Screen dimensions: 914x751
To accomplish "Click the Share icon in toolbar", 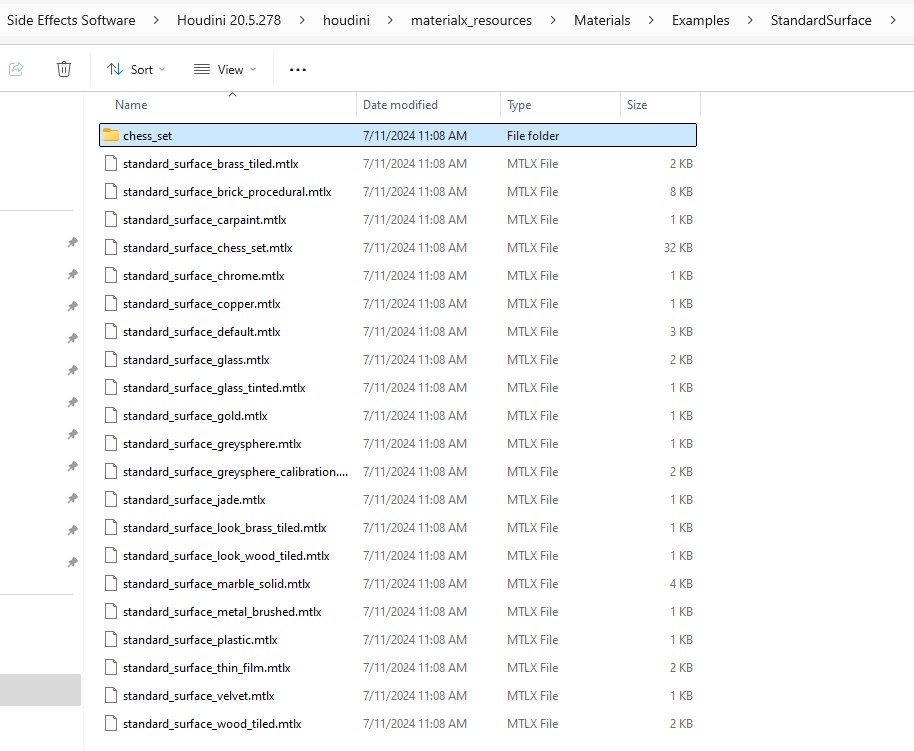I will 16,69.
